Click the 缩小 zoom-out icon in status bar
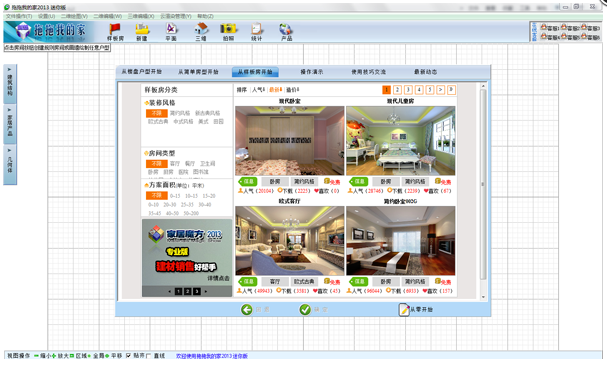The width and height of the screenshot is (607, 368). [36, 356]
